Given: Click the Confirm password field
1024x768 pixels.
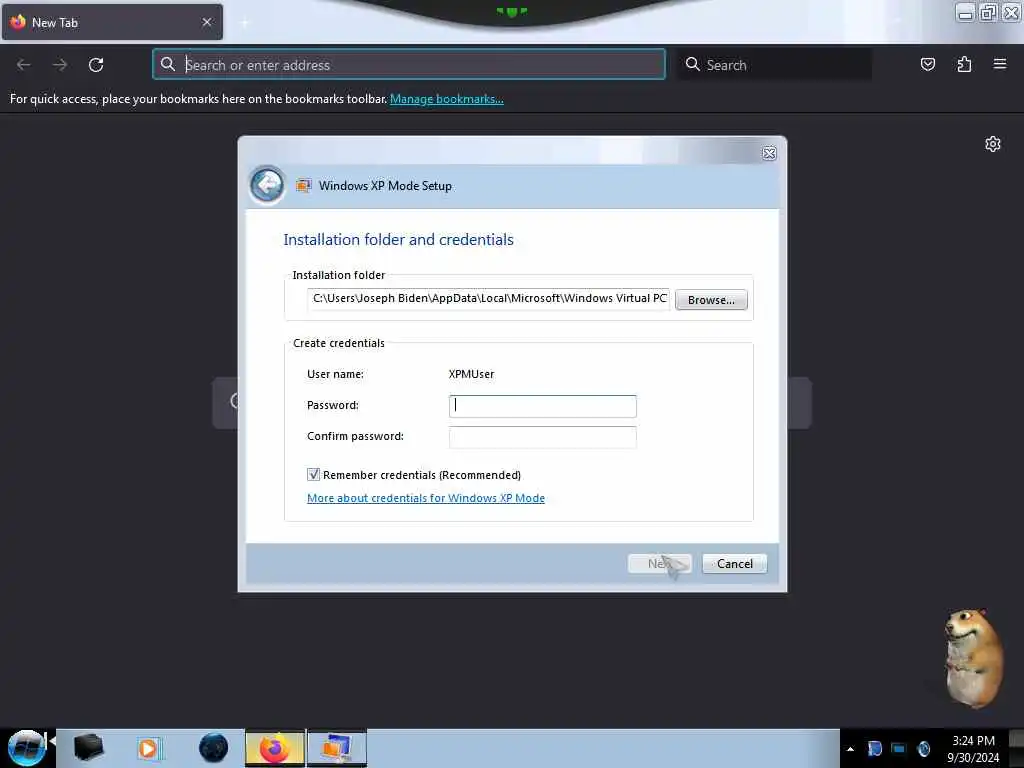Looking at the screenshot, I should (x=542, y=437).
